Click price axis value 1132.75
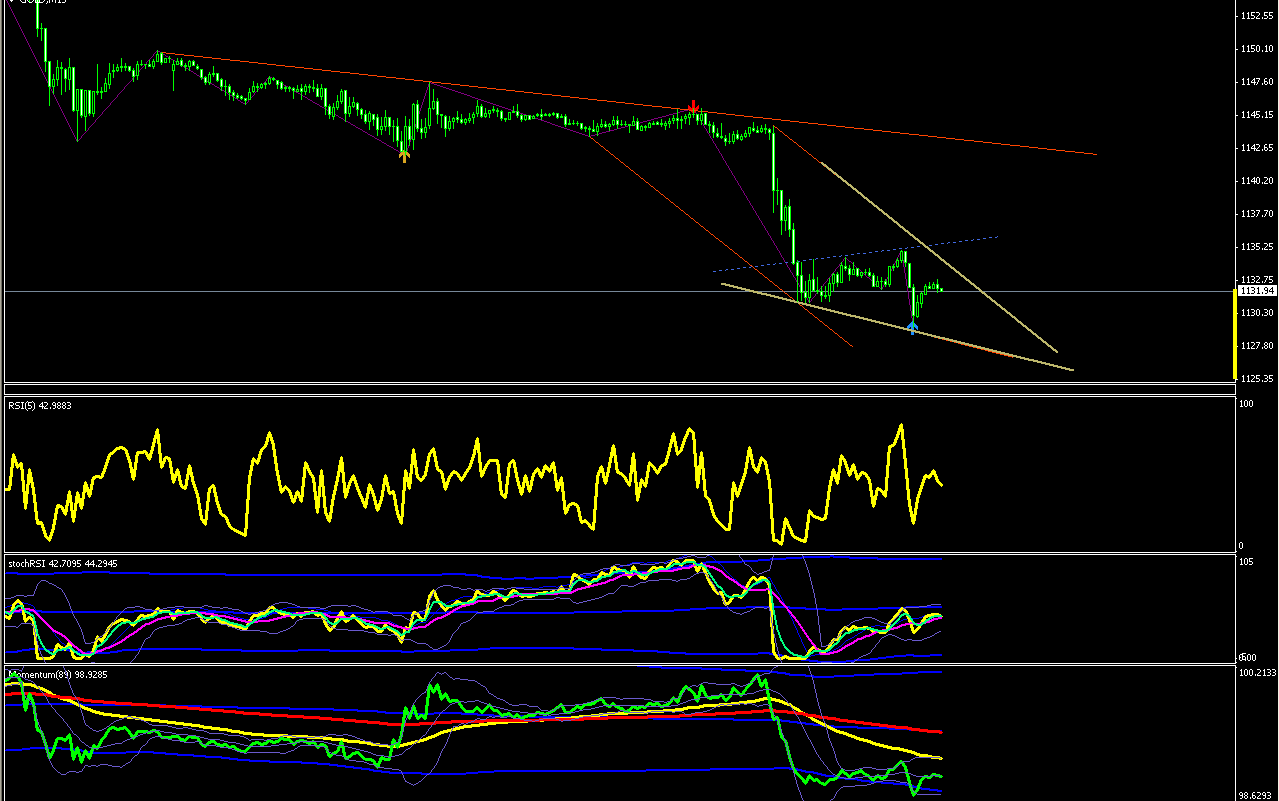Screen dimensions: 1279x801 pyautogui.click(x=1256, y=280)
